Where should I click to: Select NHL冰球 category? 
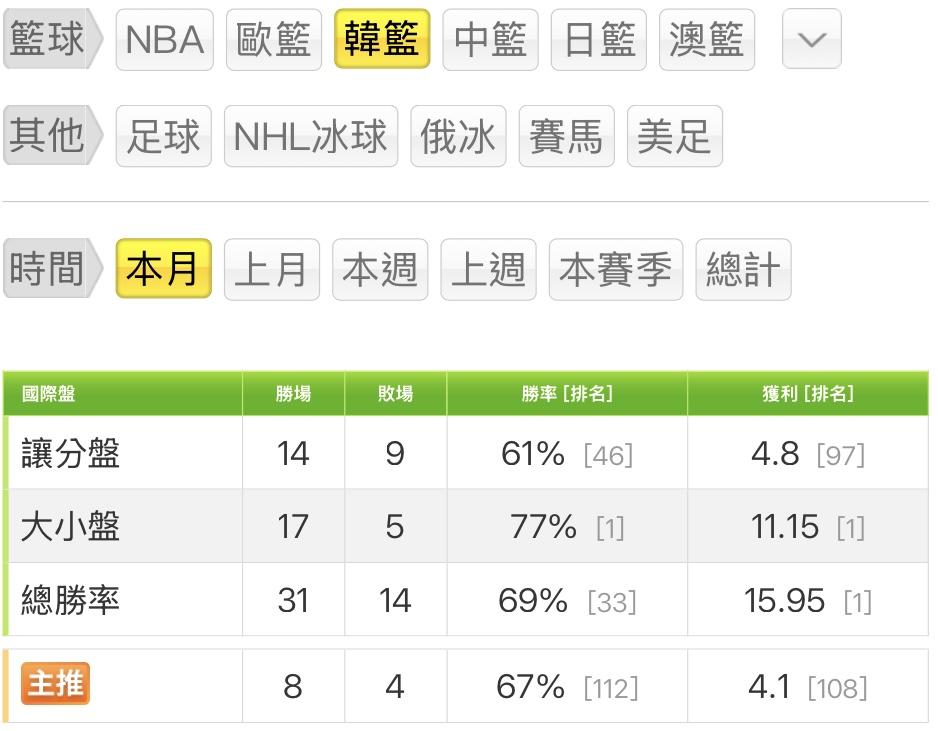click(x=310, y=136)
